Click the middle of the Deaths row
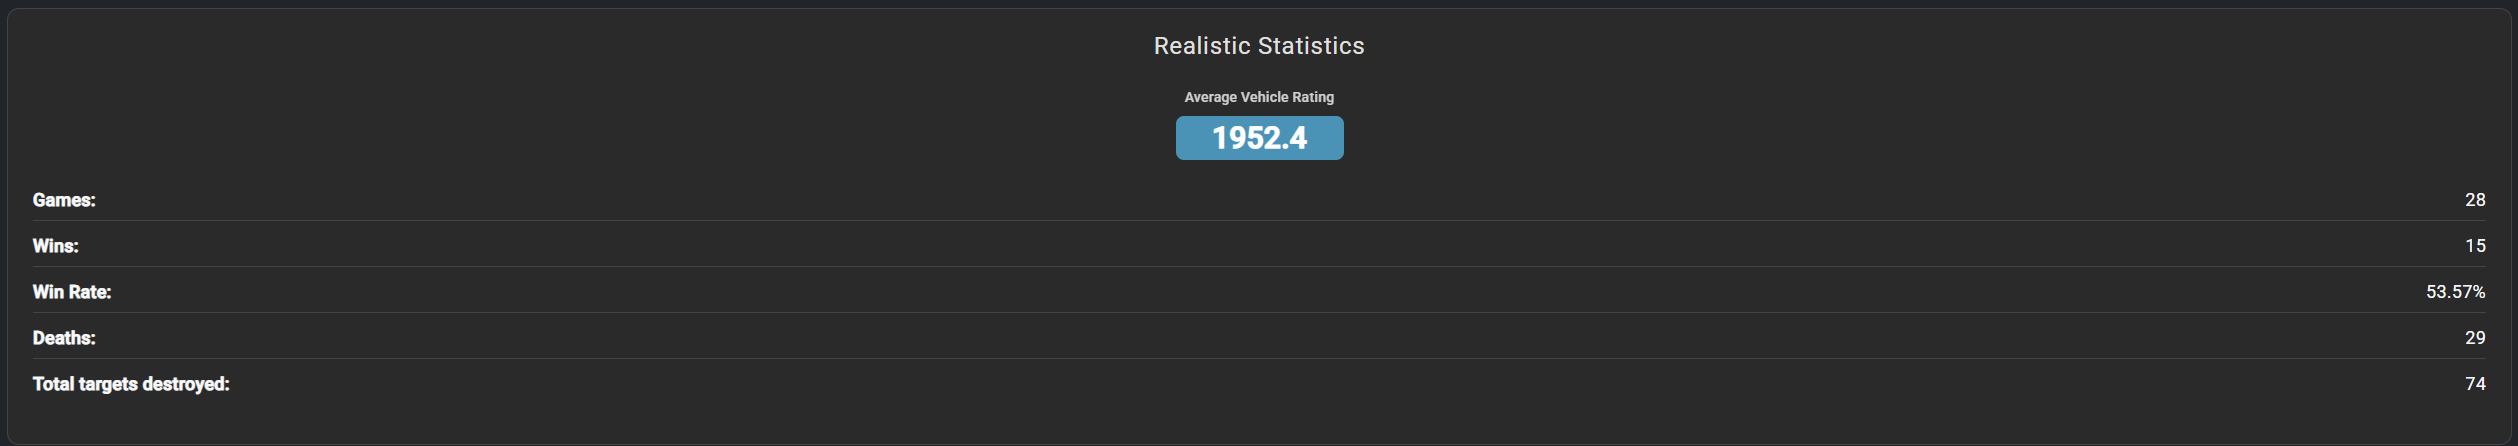Screen dimensions: 2518x446 click(x=1259, y=338)
